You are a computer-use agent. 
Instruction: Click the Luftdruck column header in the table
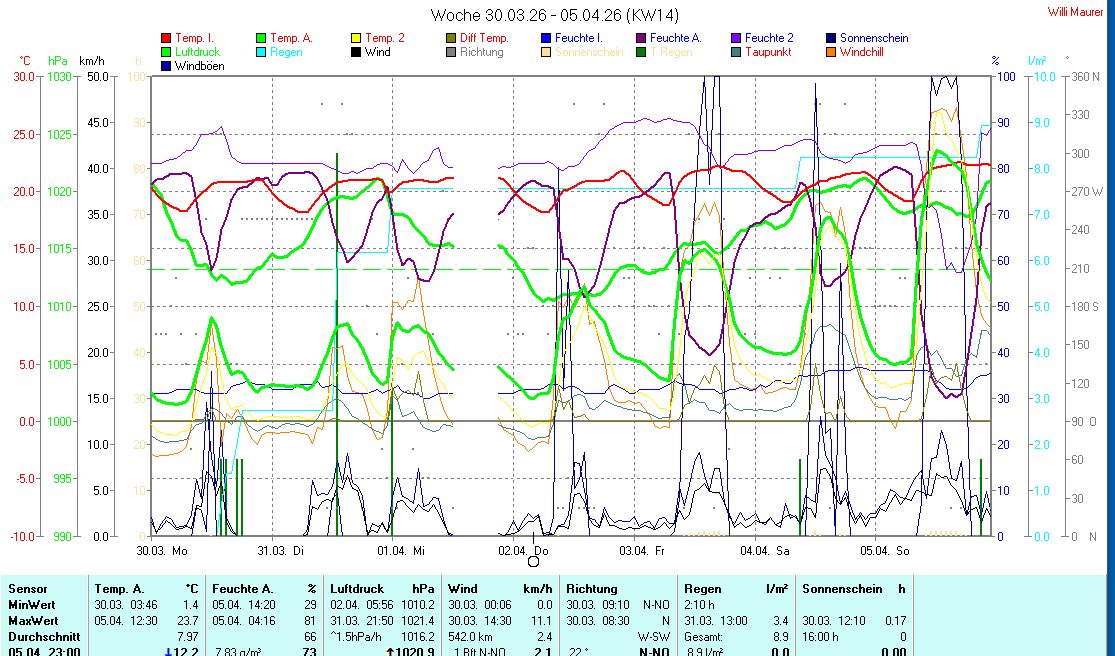356,589
